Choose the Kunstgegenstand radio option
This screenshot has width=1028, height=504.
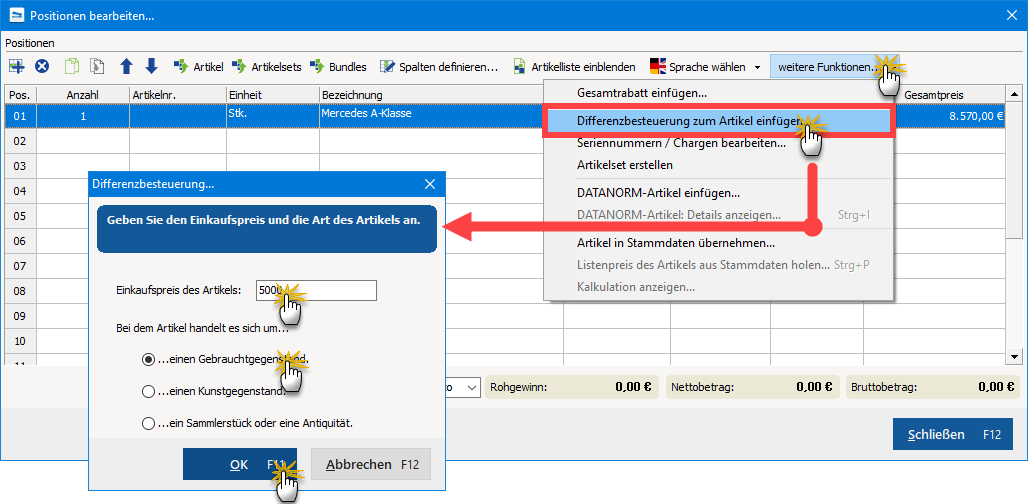pyautogui.click(x=149, y=391)
